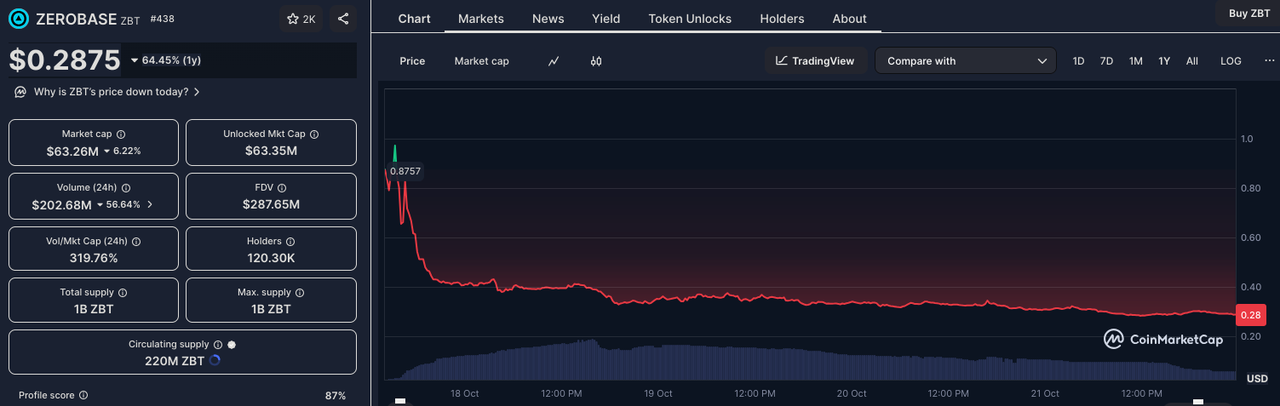Click the 0.28 current price label
The height and width of the screenshot is (406, 1280).
pyautogui.click(x=1252, y=316)
